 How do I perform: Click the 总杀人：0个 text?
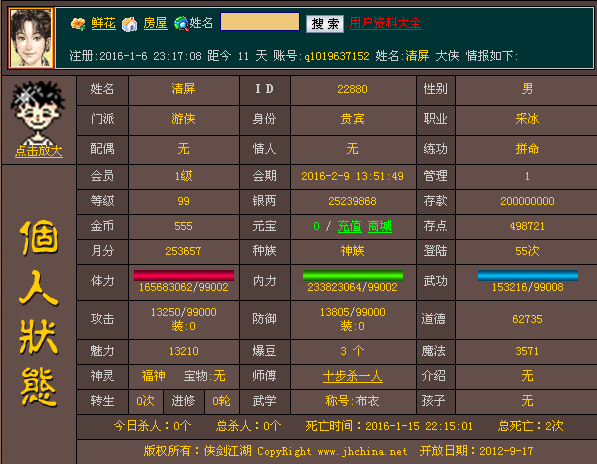[249, 426]
